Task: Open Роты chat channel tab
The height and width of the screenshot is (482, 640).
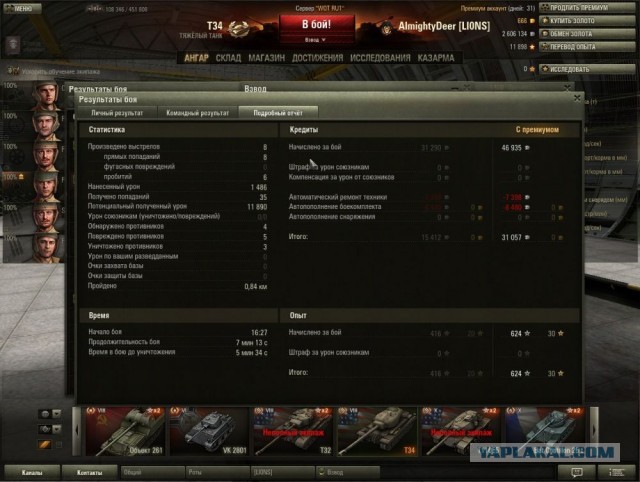Action: coord(217,473)
